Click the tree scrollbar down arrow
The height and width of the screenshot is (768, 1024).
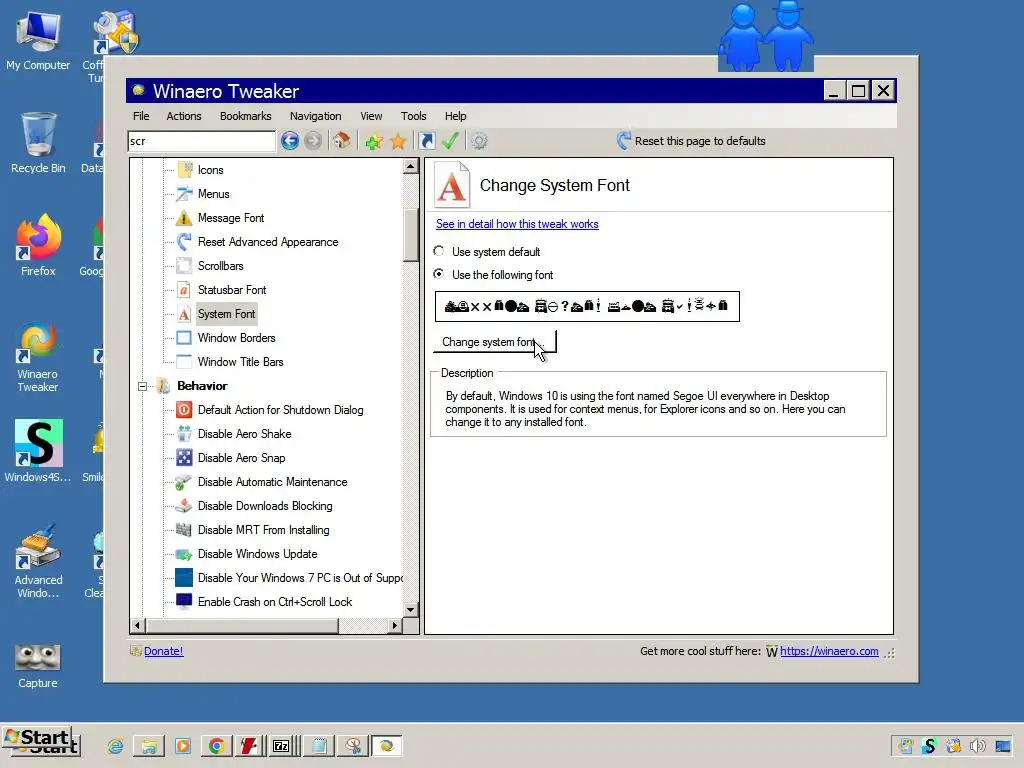coord(411,610)
